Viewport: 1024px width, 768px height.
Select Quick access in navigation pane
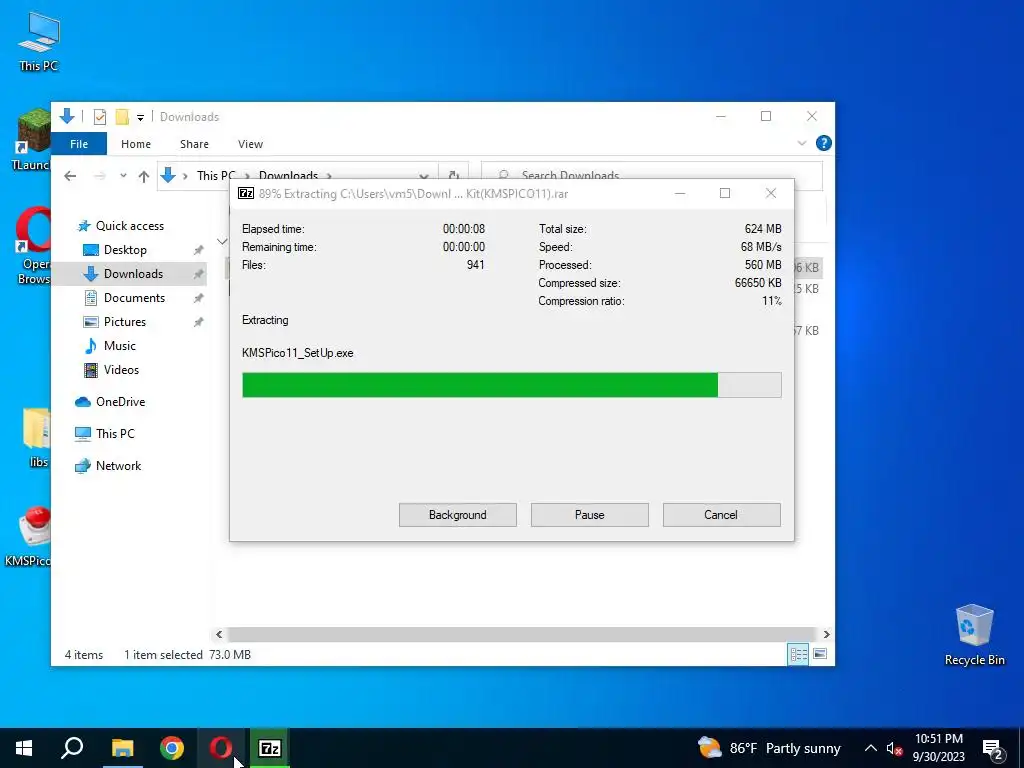pos(130,226)
